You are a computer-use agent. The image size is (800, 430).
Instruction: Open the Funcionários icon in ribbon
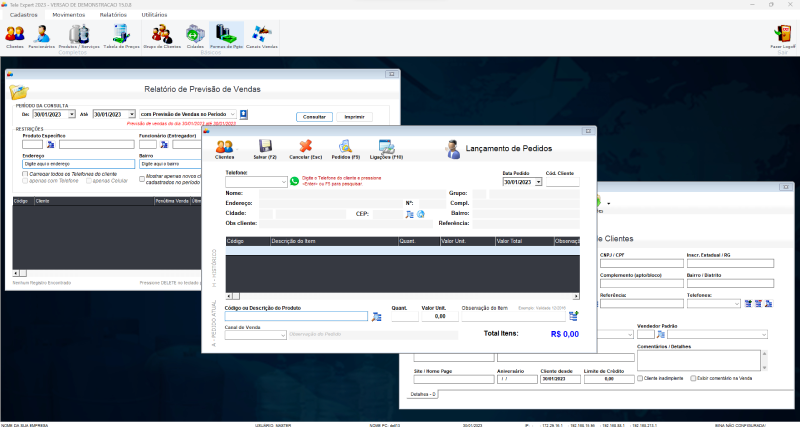pos(41,36)
